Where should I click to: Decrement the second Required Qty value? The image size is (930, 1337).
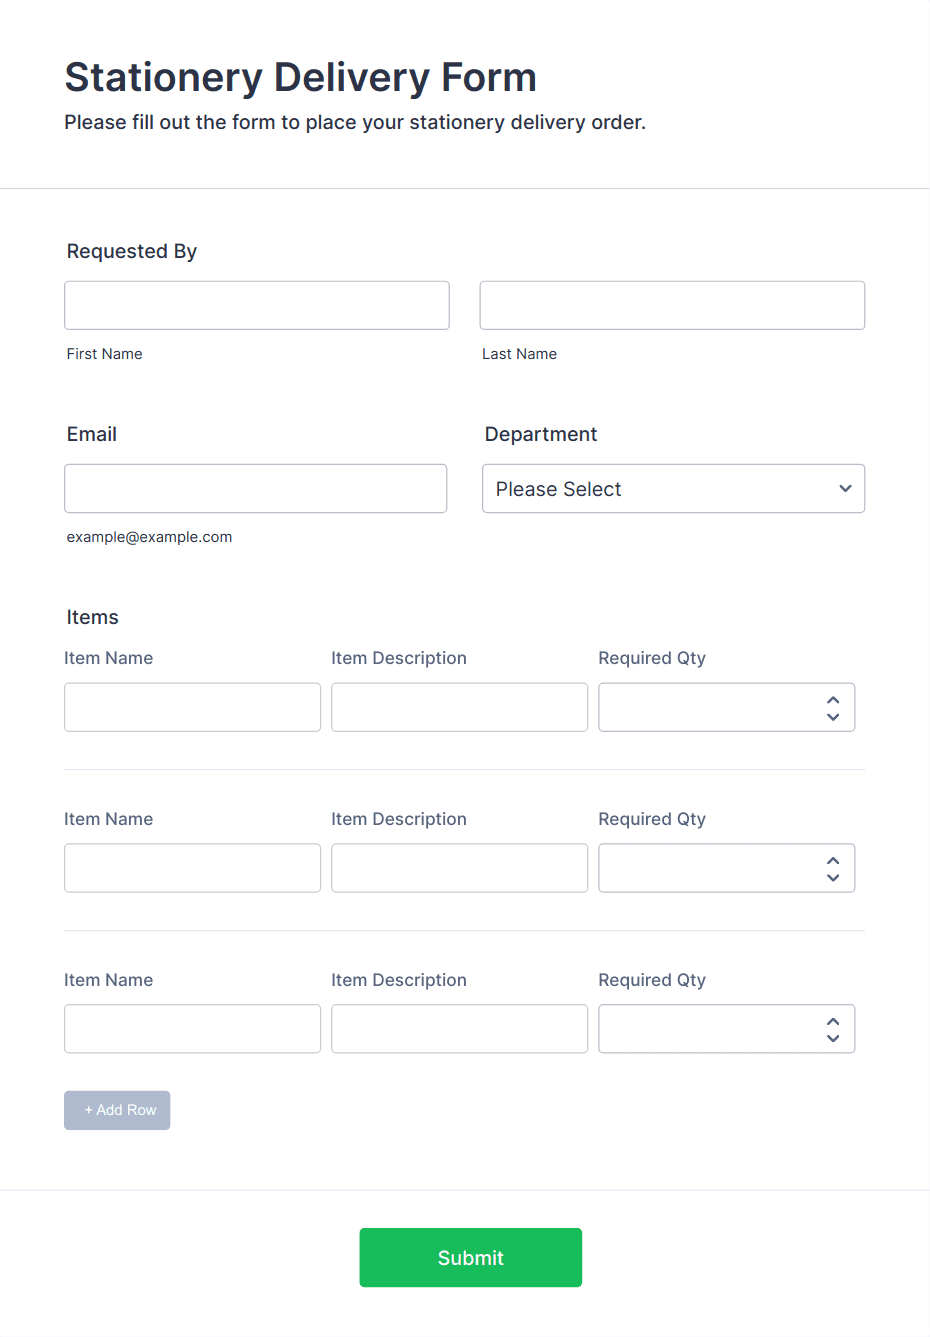point(832,878)
